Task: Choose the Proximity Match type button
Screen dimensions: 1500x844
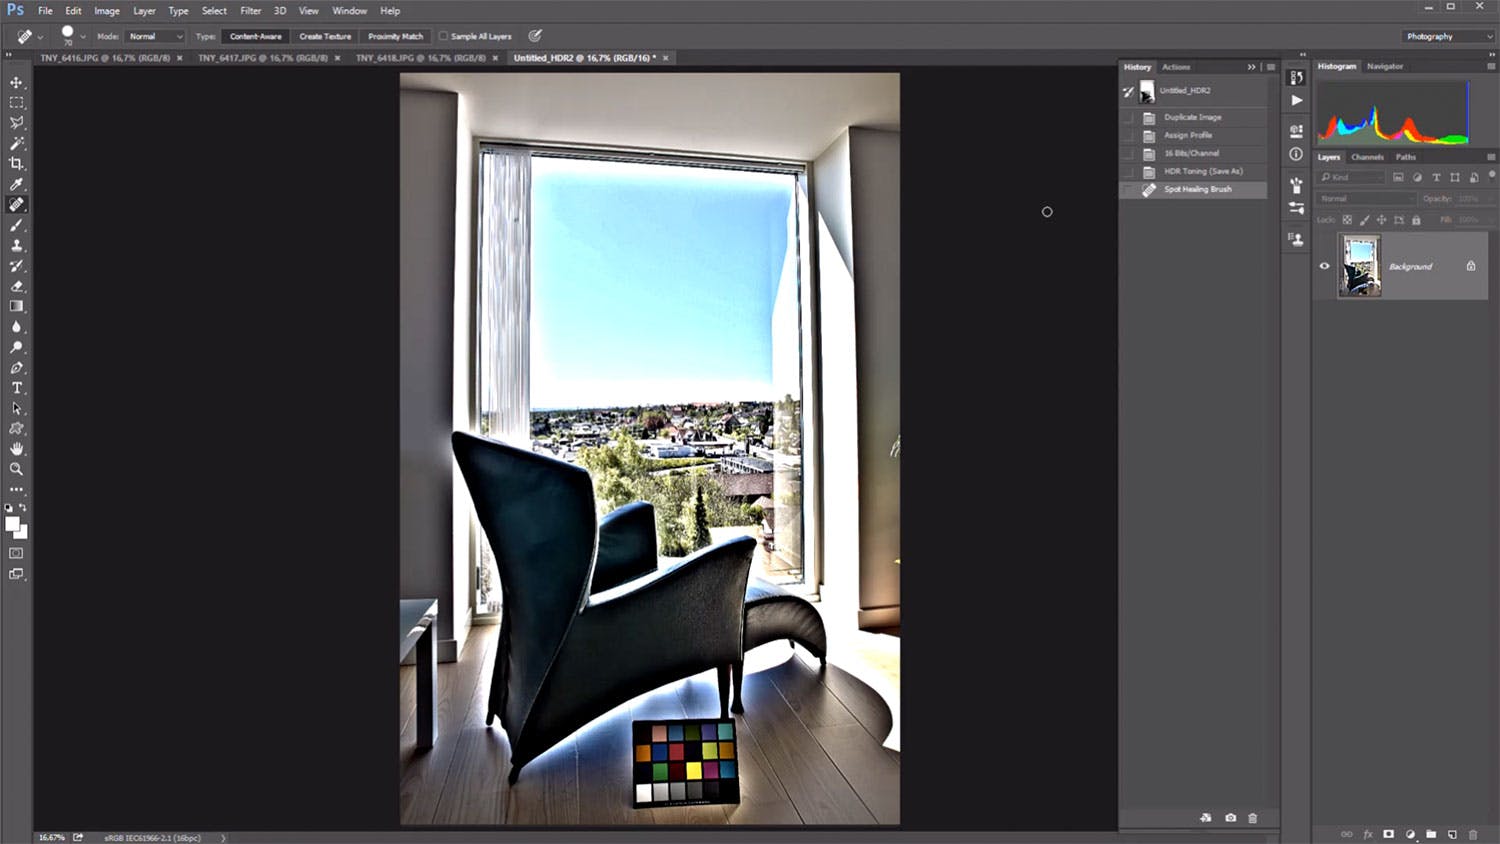Action: (395, 36)
